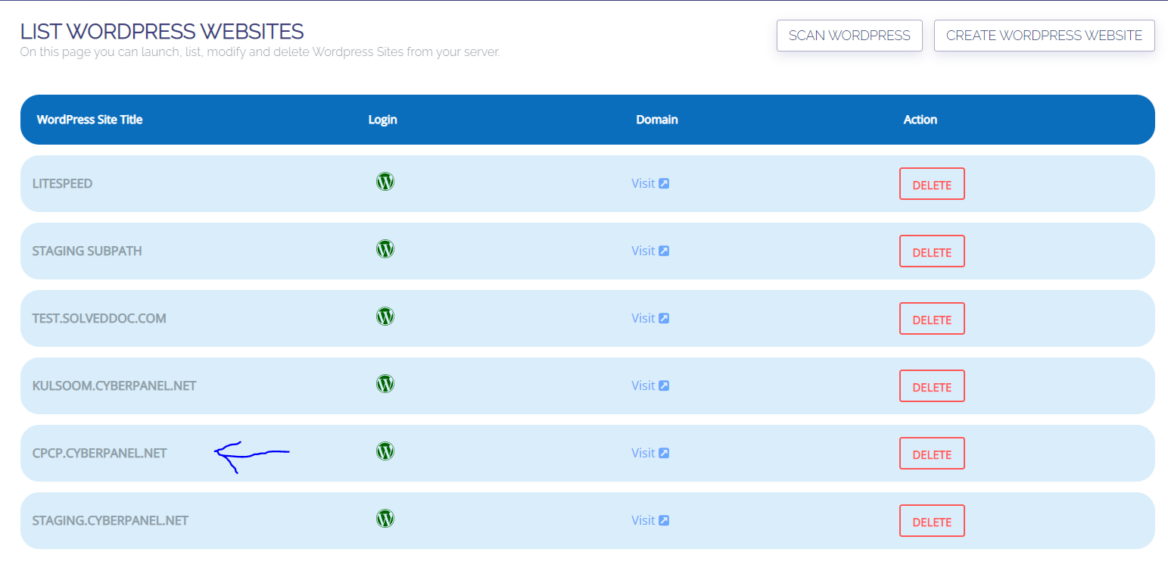
Task: Visit the TEST.SOLVEDDOC.COM domain
Action: click(649, 318)
